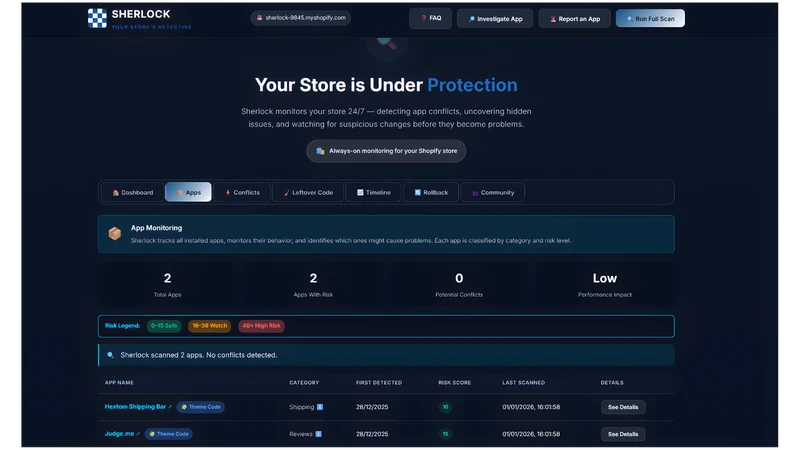Click the 40+ High Risk legend badge

[261, 326]
